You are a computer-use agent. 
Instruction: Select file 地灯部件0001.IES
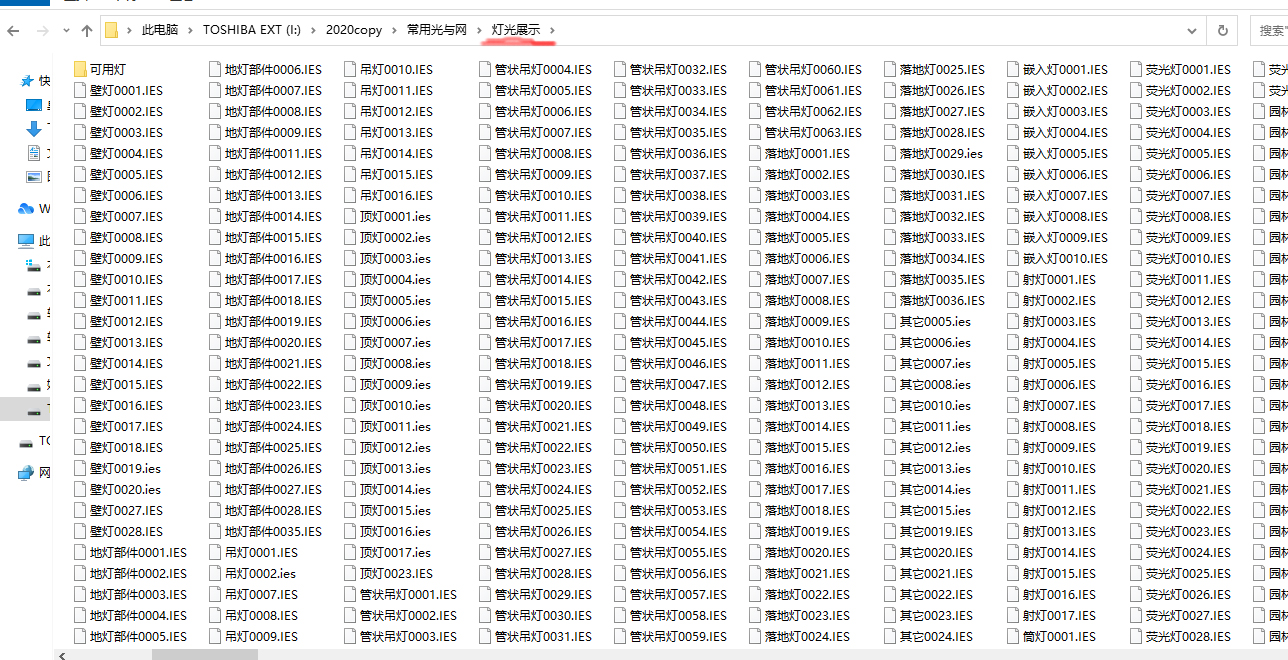click(131, 552)
